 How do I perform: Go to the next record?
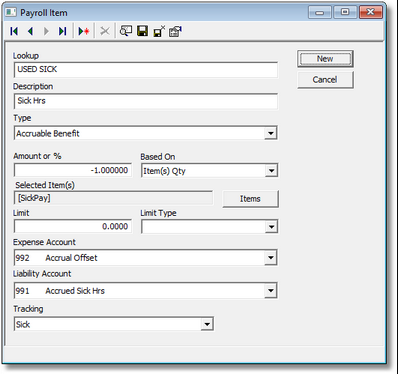pos(46,31)
